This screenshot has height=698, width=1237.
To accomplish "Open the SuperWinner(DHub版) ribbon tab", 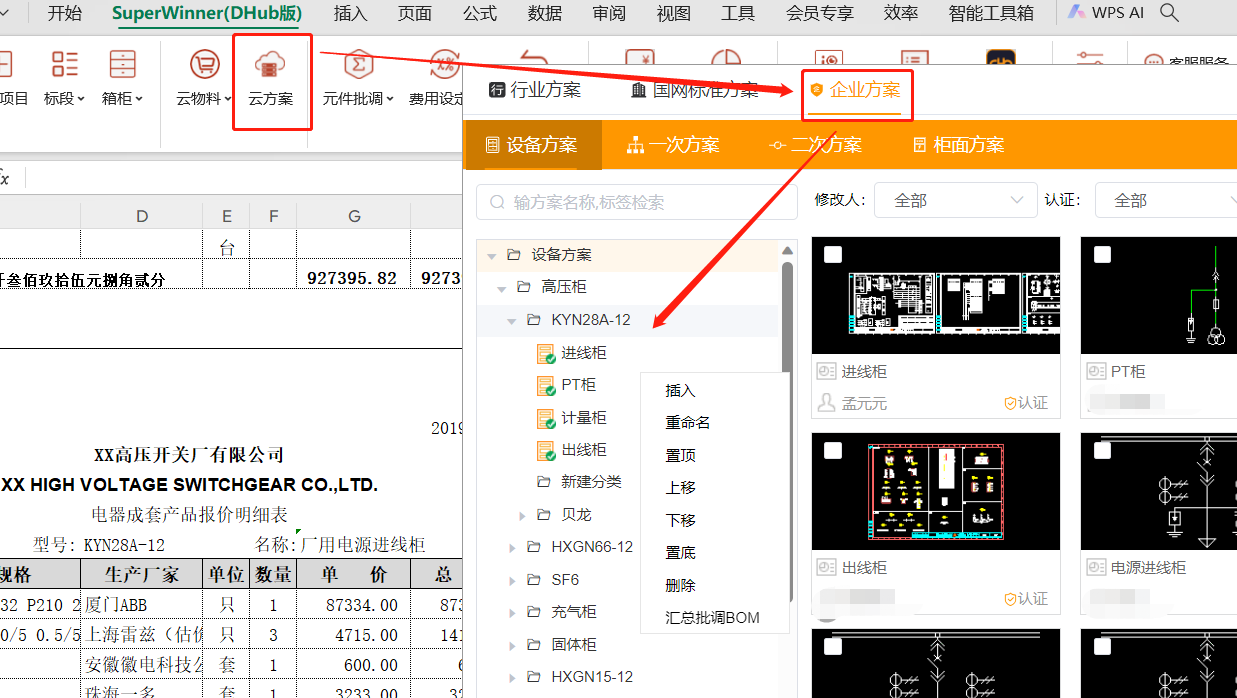I will [208, 13].
